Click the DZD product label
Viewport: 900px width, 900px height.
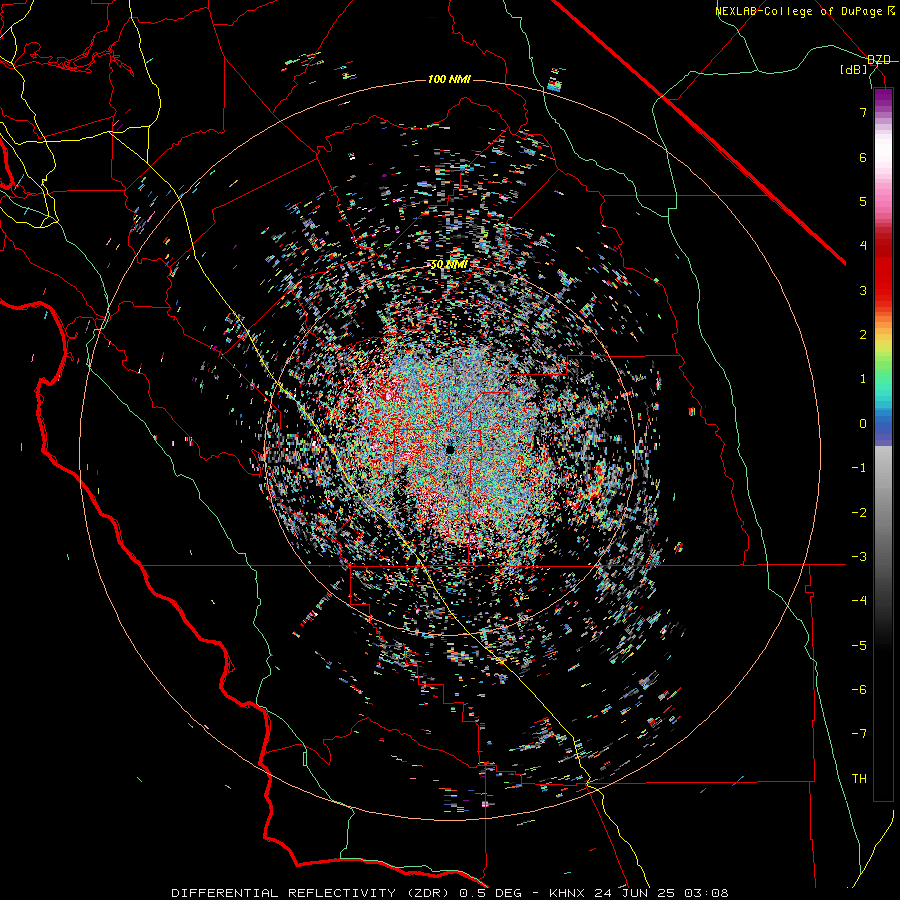point(879,60)
